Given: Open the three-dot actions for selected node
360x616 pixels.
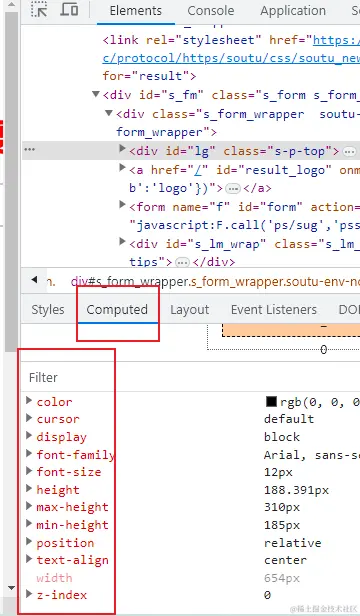Looking at the screenshot, I should [x=29, y=150].
